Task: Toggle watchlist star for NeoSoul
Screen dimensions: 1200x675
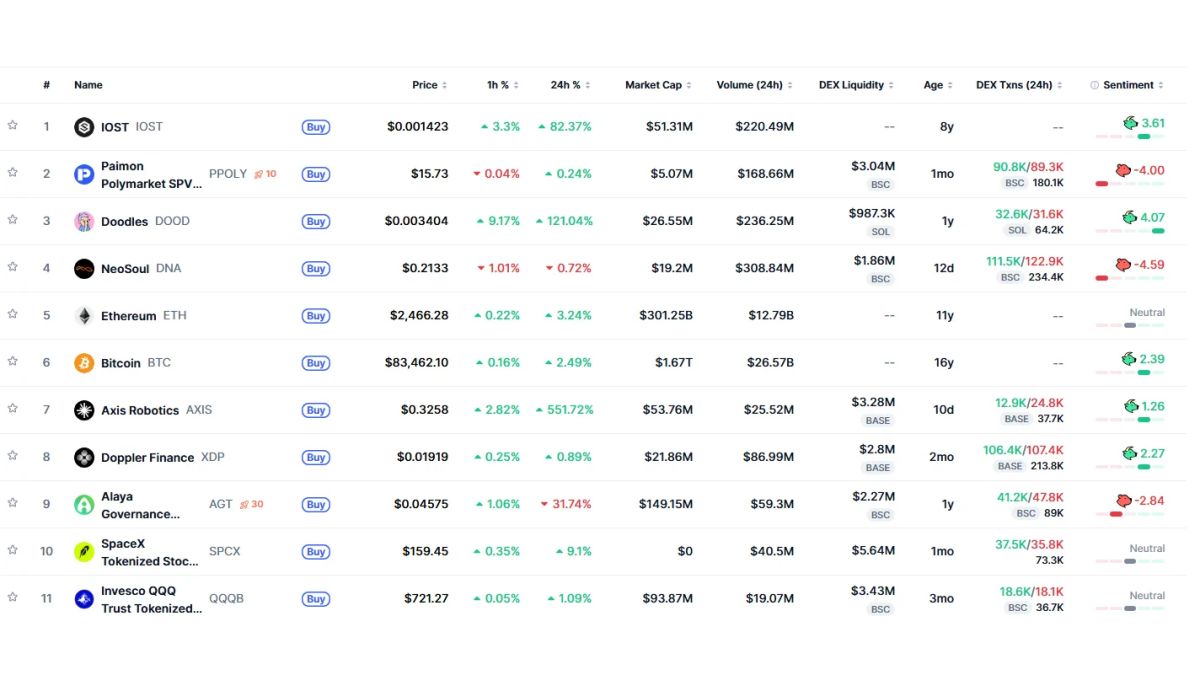Action: click(x=13, y=266)
